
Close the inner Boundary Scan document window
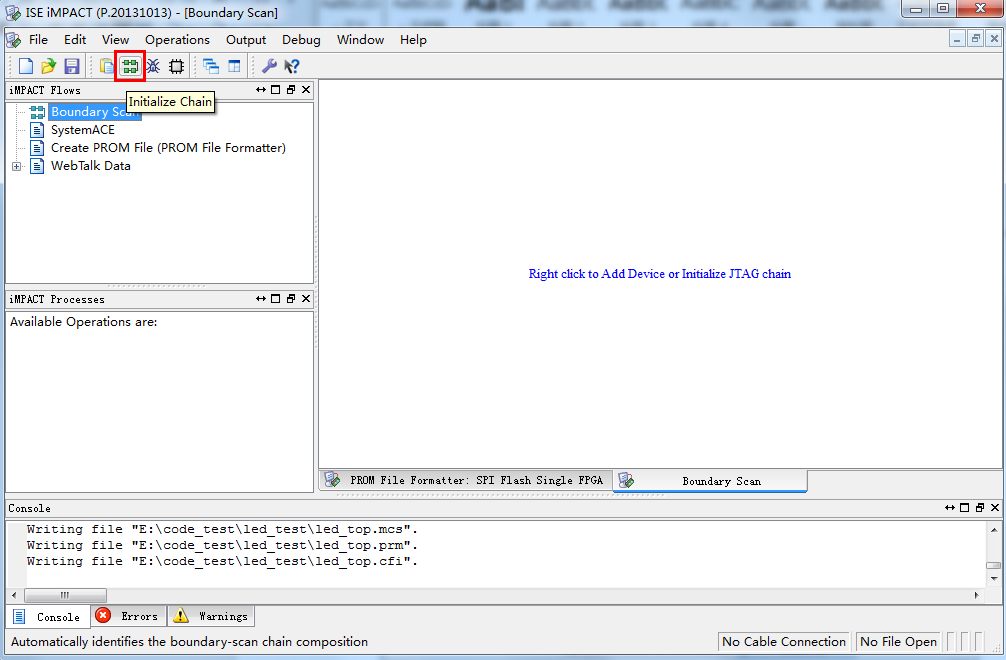(994, 39)
